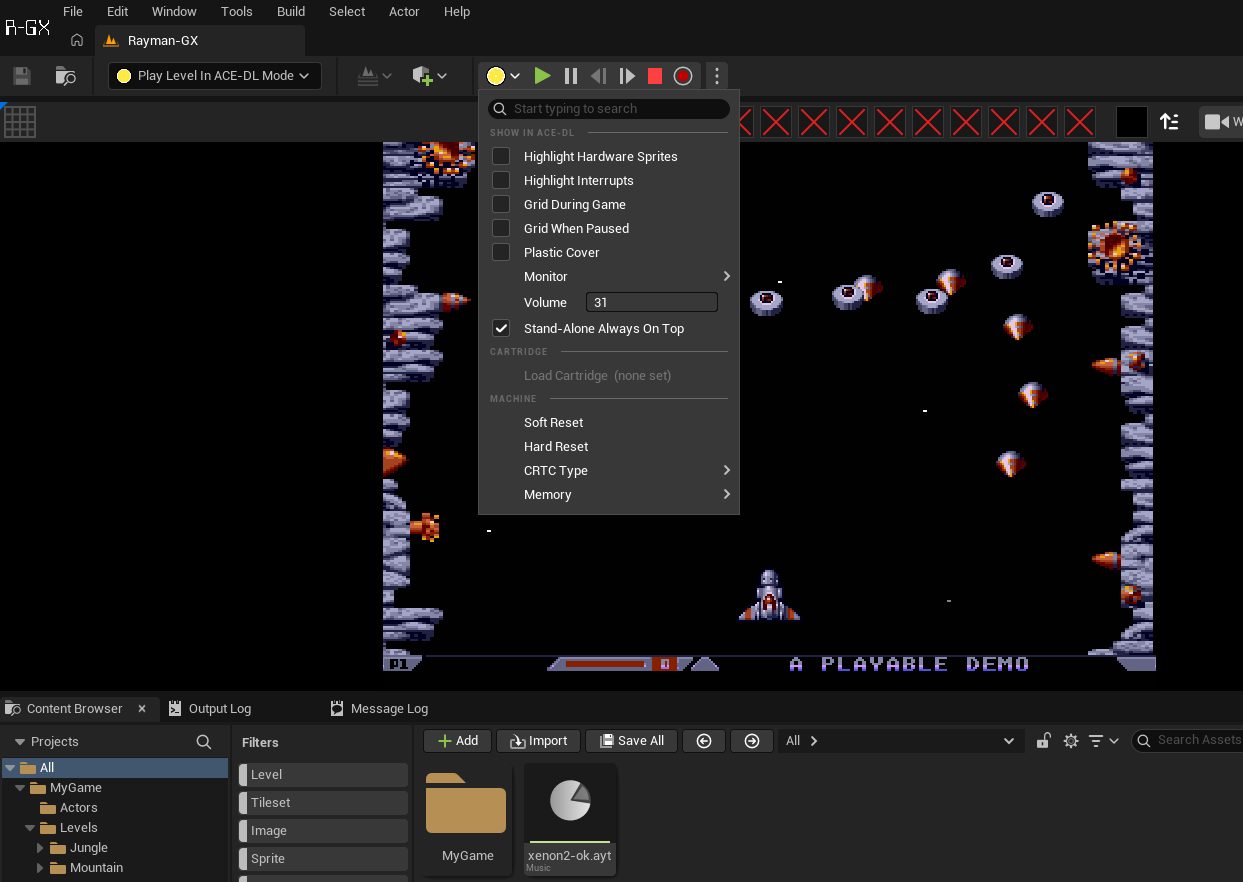Open the Play Level In ACE-DL Mode dropdown
Viewport: 1243px width, 882px height.
[x=215, y=76]
